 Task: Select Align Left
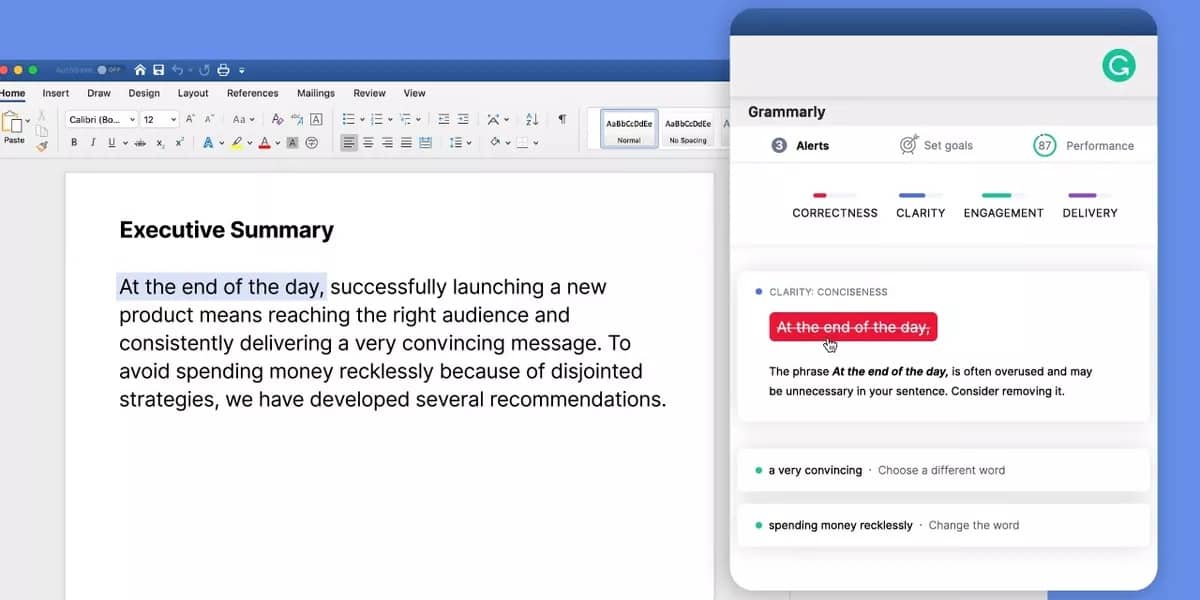point(349,142)
